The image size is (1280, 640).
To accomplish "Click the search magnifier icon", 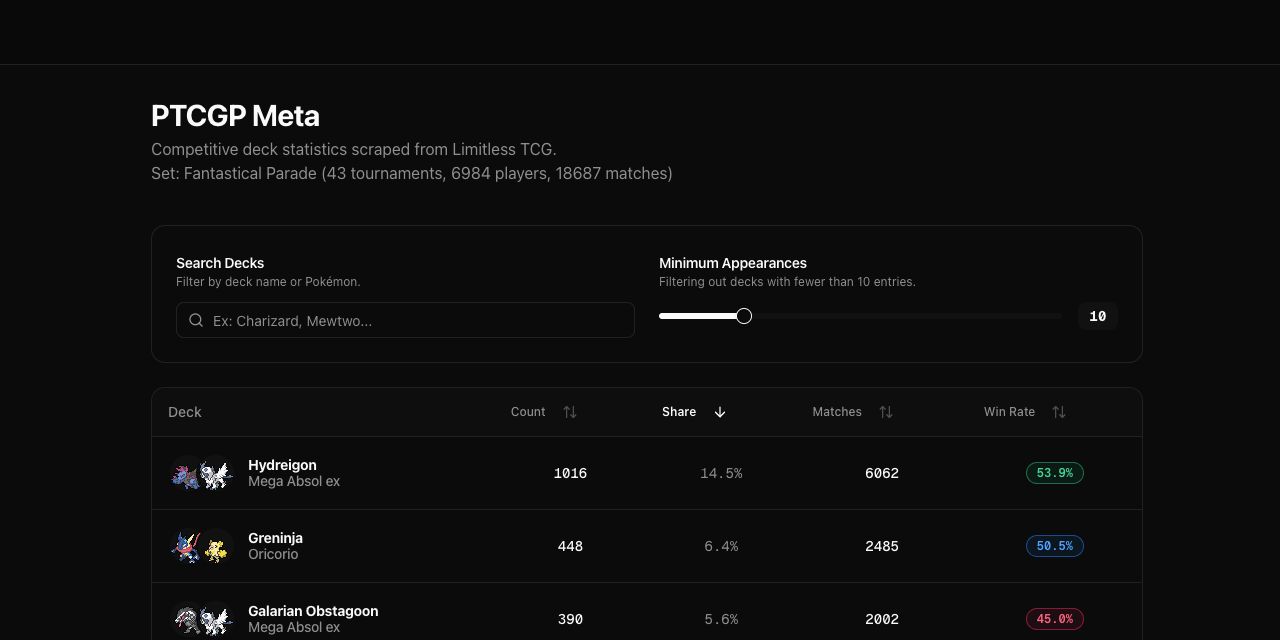I will point(196,321).
